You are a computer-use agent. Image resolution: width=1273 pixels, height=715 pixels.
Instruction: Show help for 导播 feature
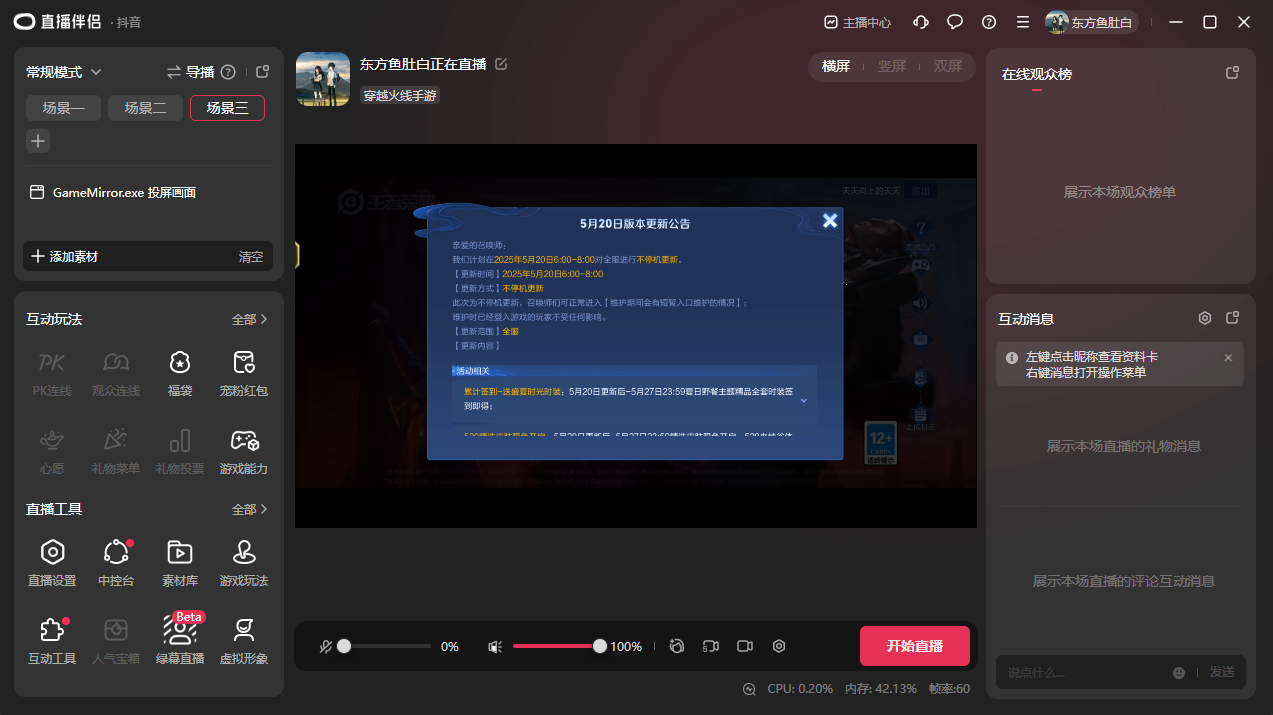pos(228,72)
